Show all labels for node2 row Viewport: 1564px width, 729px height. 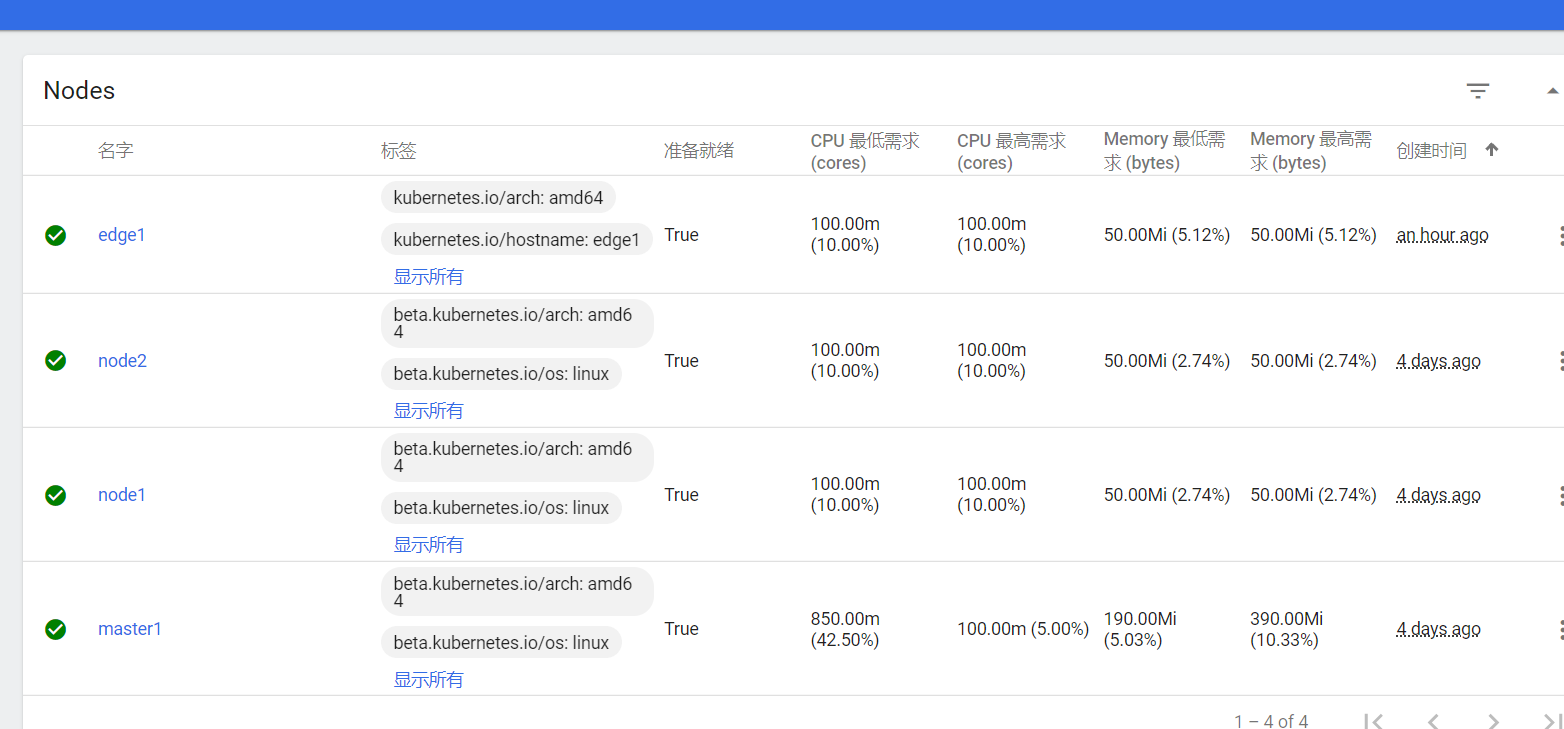click(428, 411)
